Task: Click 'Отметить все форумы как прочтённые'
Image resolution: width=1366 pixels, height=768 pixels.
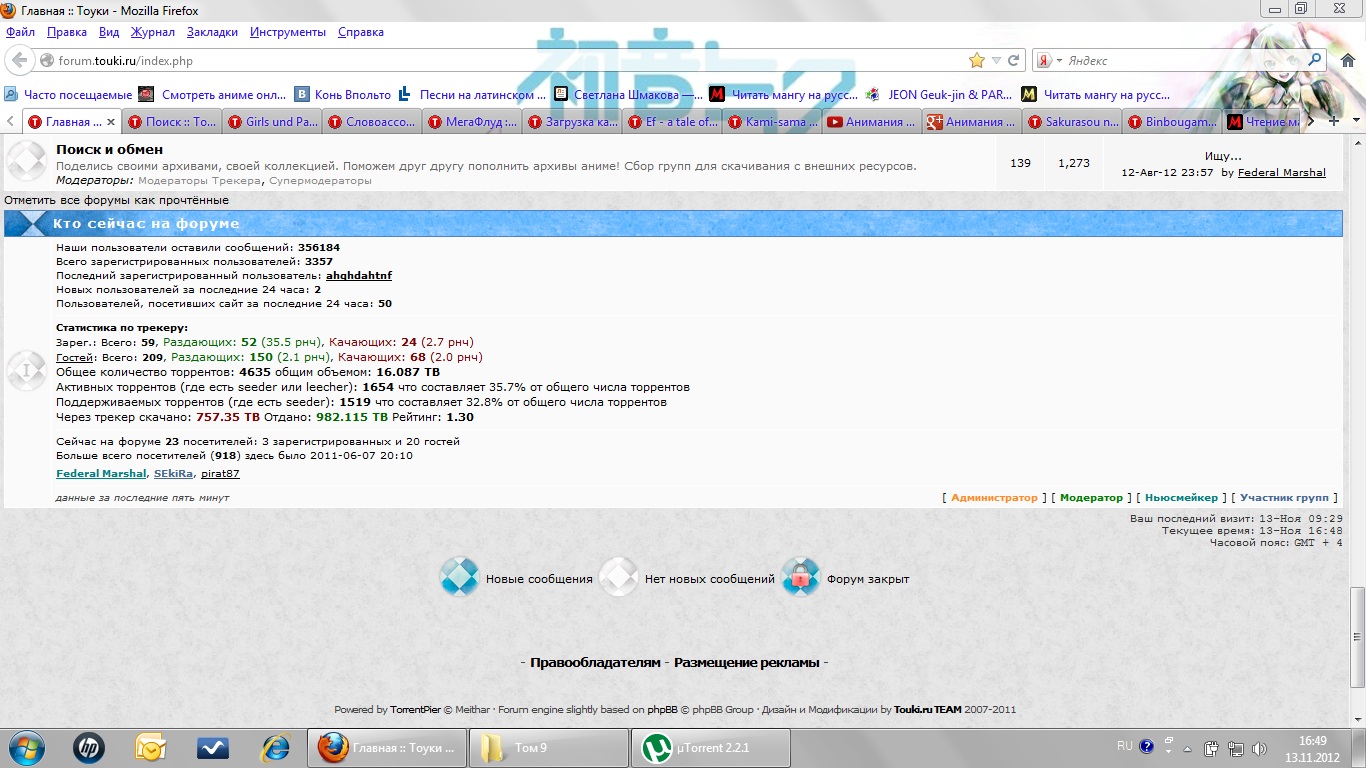Action: (x=116, y=201)
